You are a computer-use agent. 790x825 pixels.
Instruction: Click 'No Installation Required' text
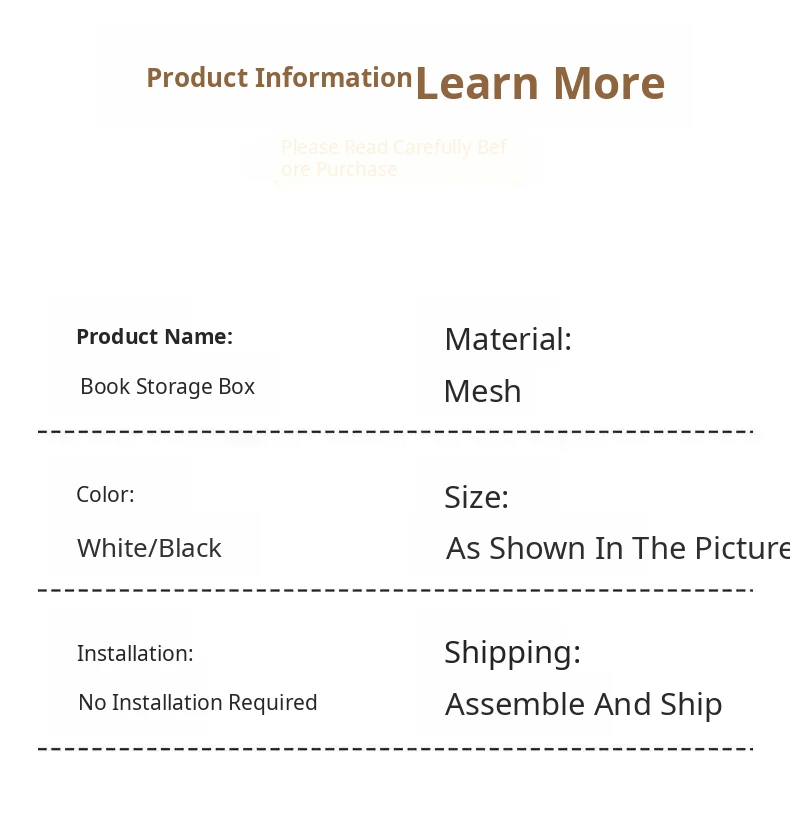pyautogui.click(x=197, y=703)
